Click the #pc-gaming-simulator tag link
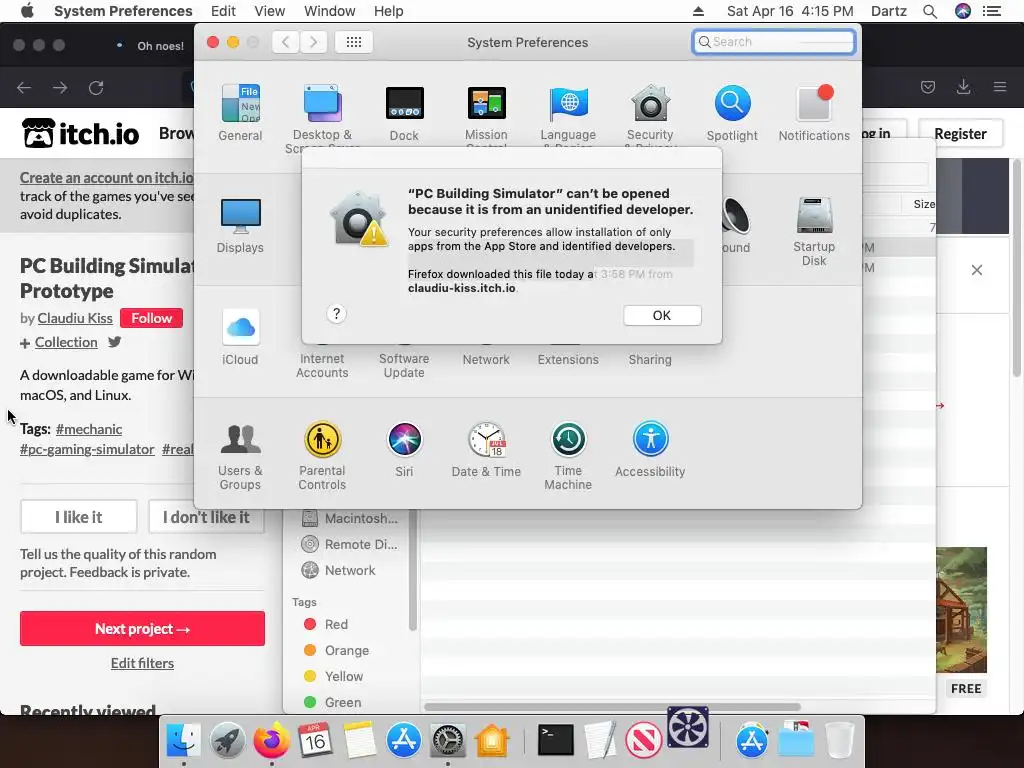This screenshot has width=1024, height=768. click(87, 449)
